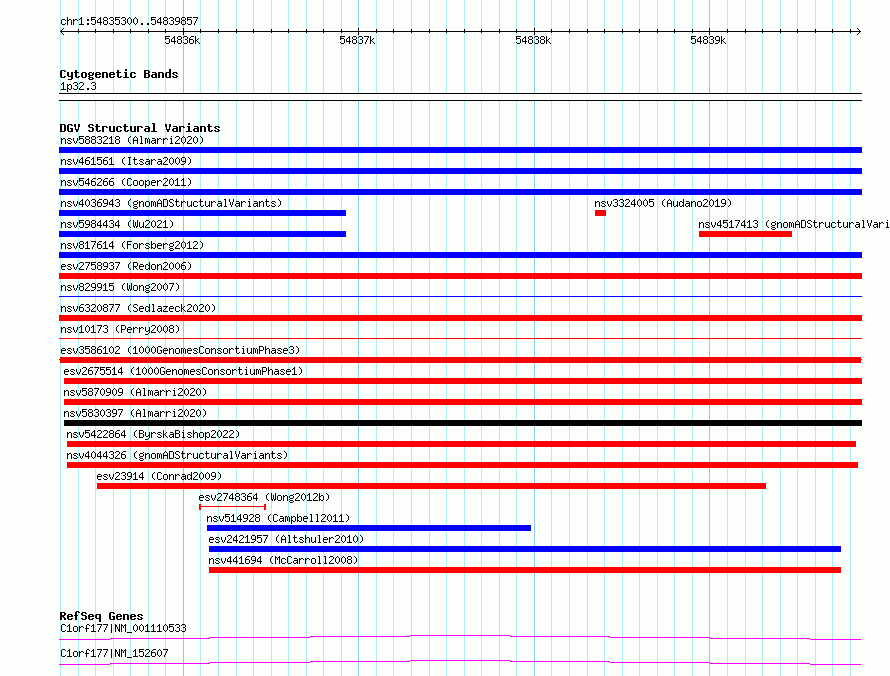Click nsv4036943 (gnomADStructuralVariants) blue bar
Image resolution: width=890 pixels, height=676 pixels.
click(203, 213)
